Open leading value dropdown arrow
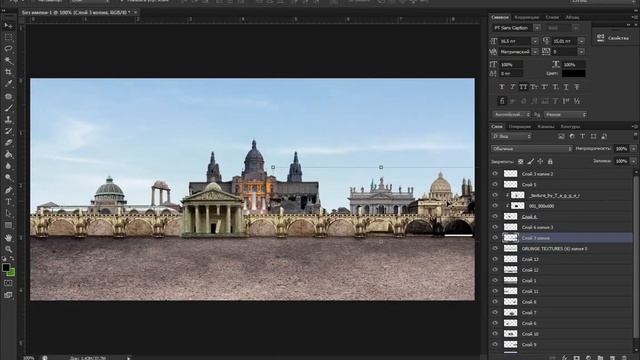 pos(582,41)
